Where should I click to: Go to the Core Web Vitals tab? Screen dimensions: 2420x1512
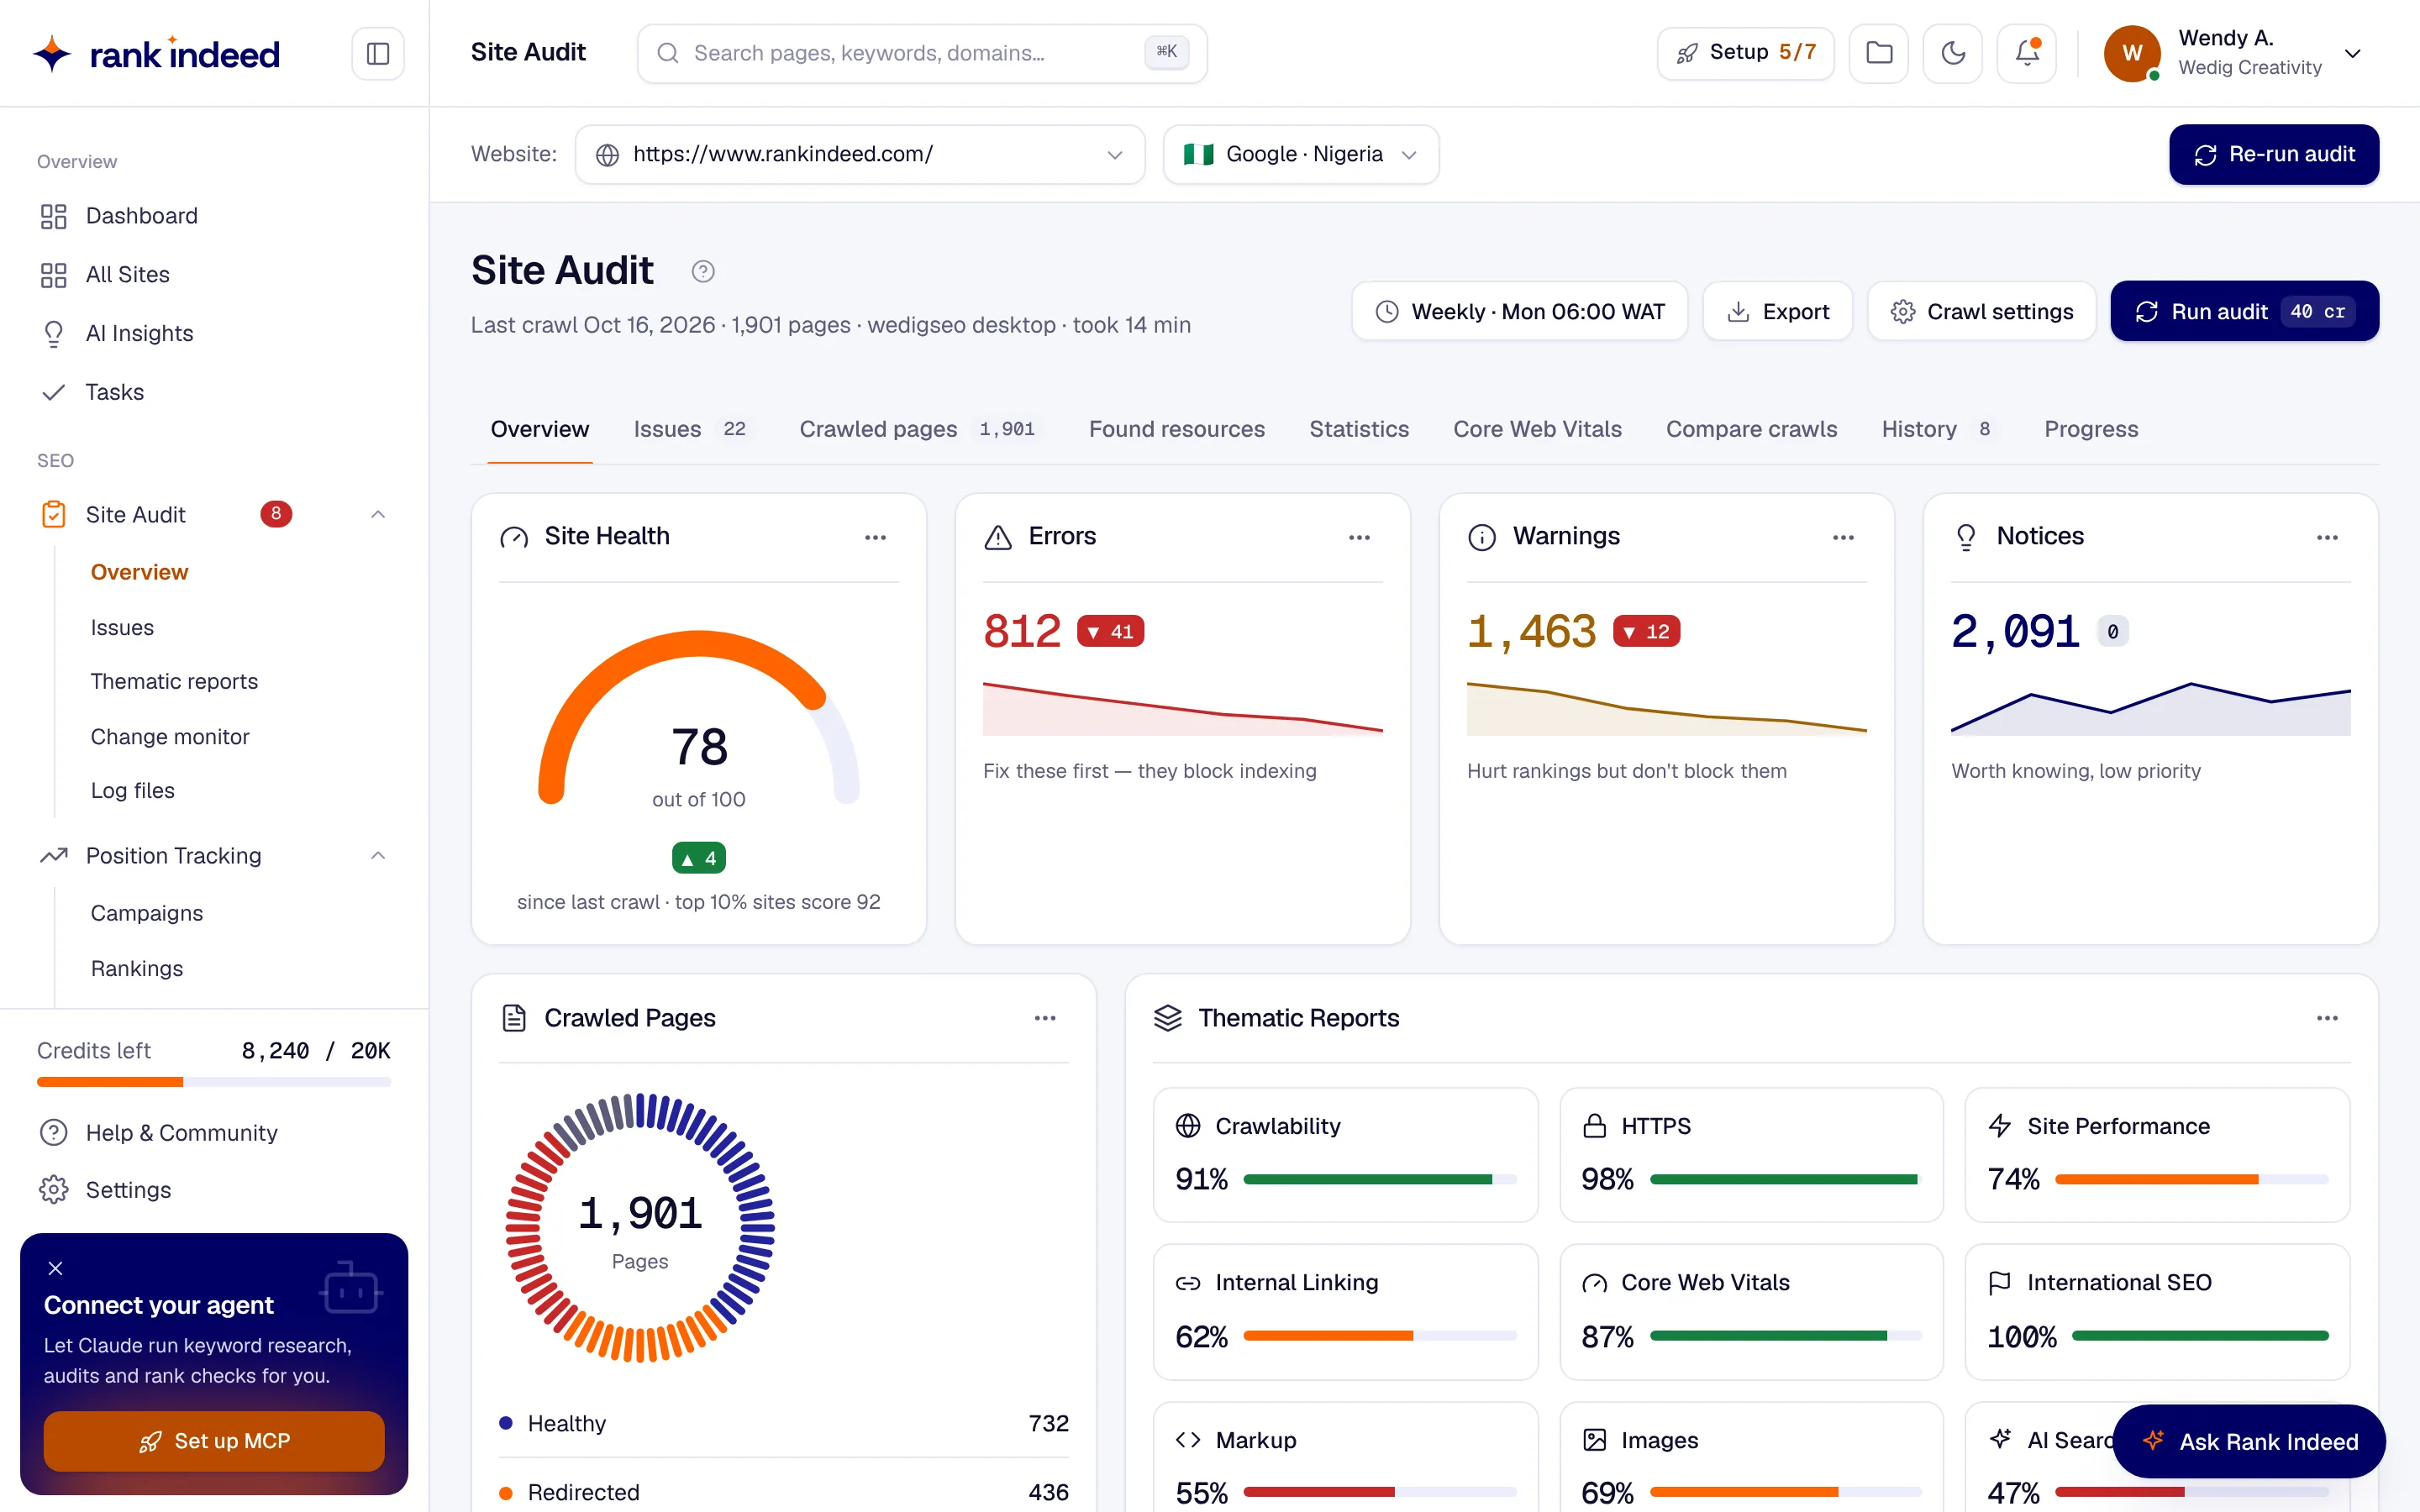coord(1537,429)
